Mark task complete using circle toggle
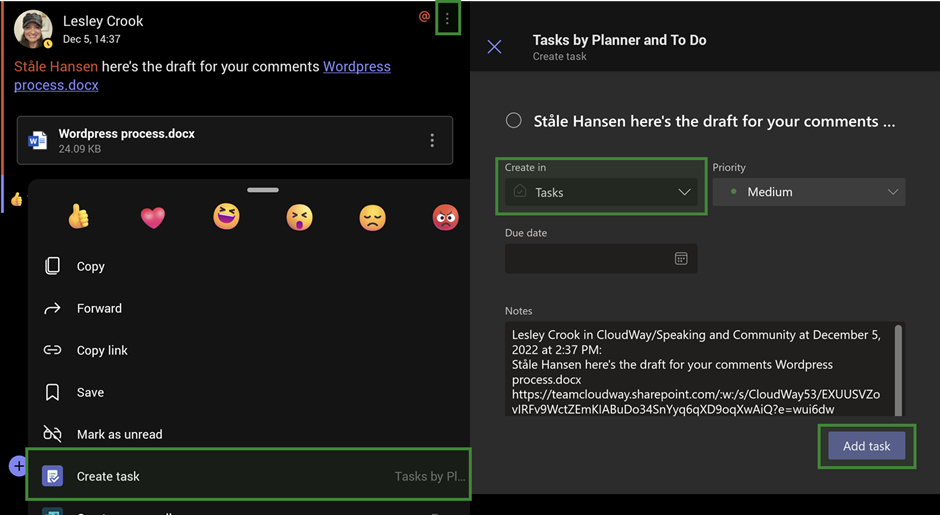 coord(514,121)
